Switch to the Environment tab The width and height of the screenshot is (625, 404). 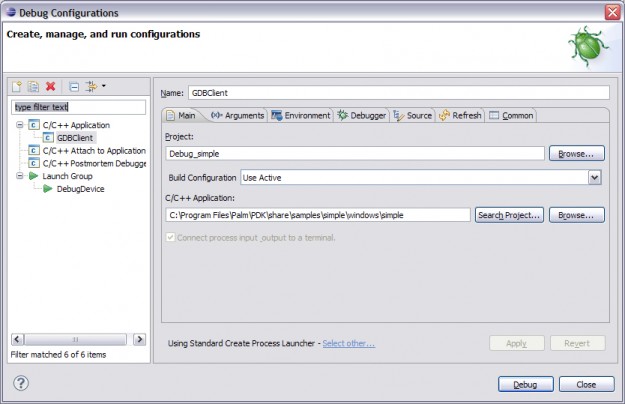[300, 116]
